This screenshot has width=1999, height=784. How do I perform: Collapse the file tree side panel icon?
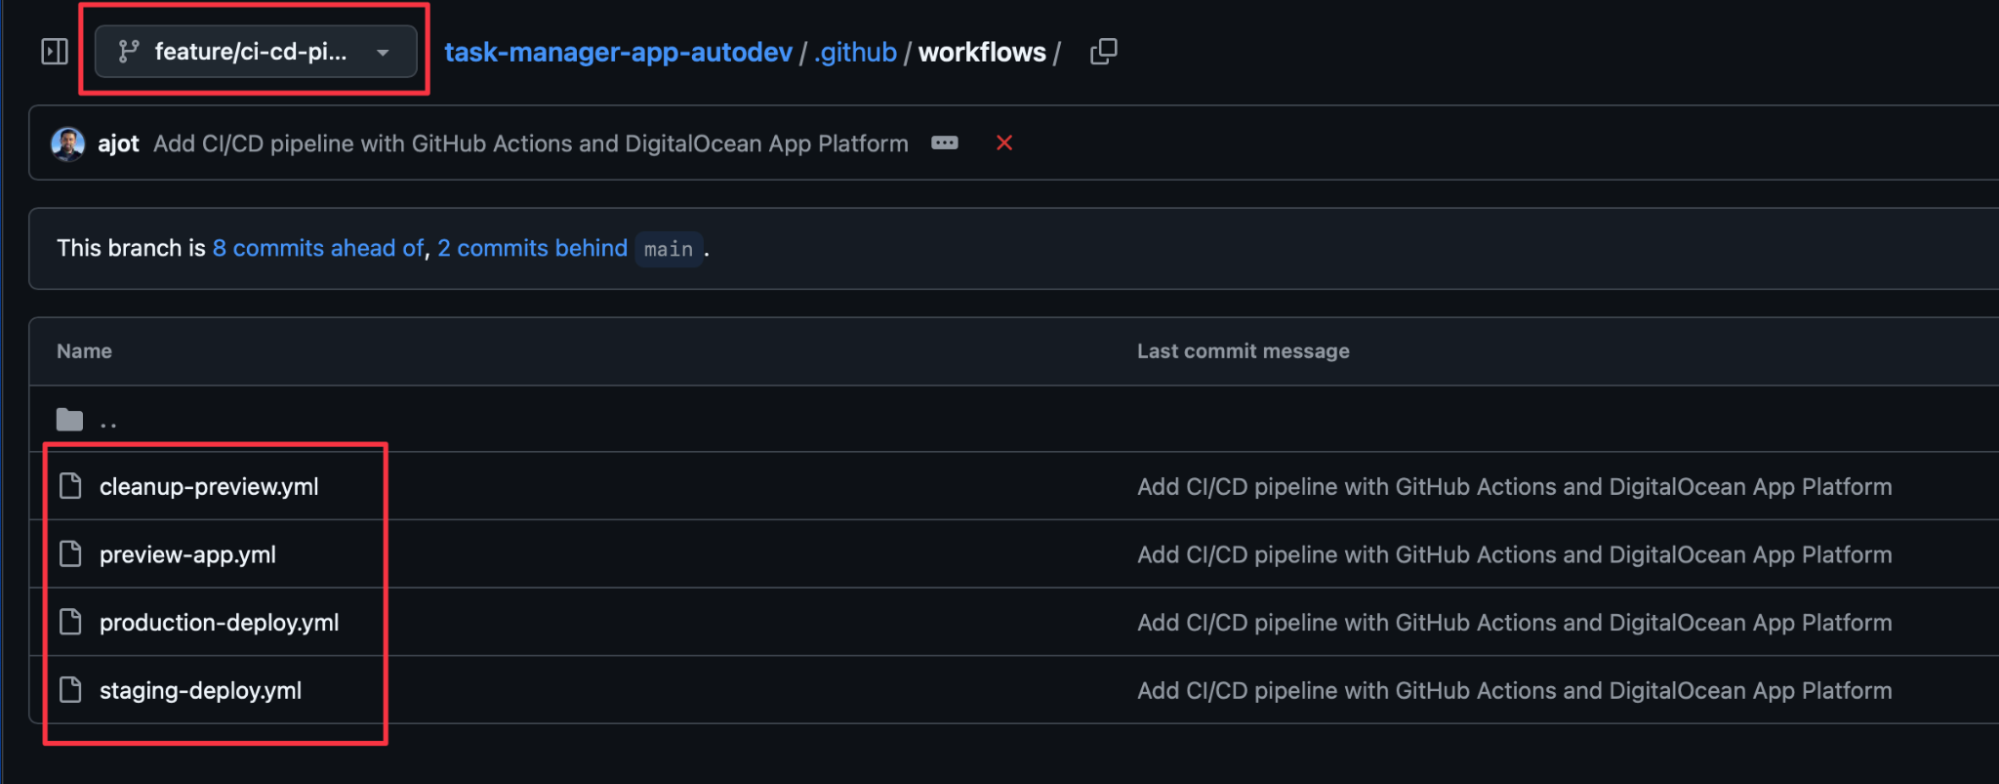[x=54, y=51]
